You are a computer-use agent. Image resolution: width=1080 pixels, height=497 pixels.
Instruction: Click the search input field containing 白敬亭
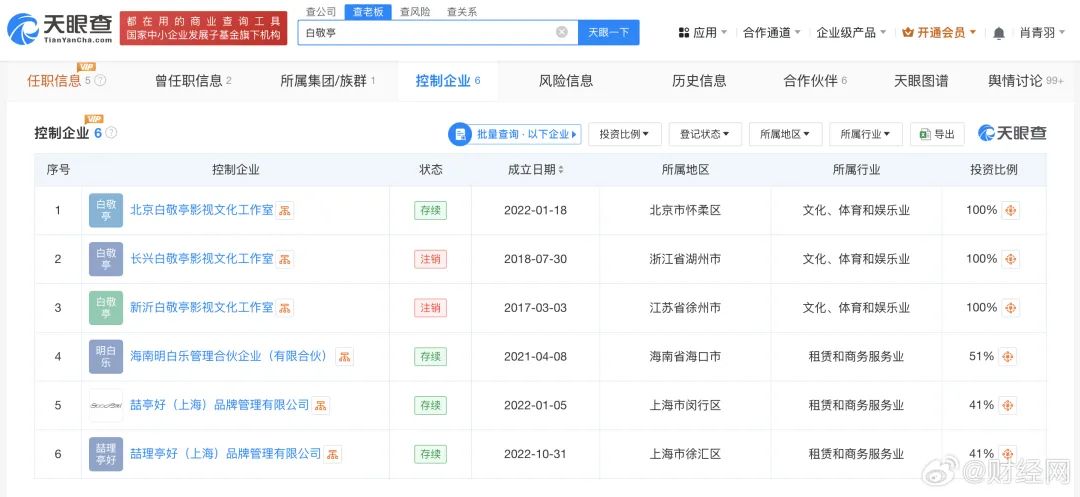pyautogui.click(x=425, y=32)
